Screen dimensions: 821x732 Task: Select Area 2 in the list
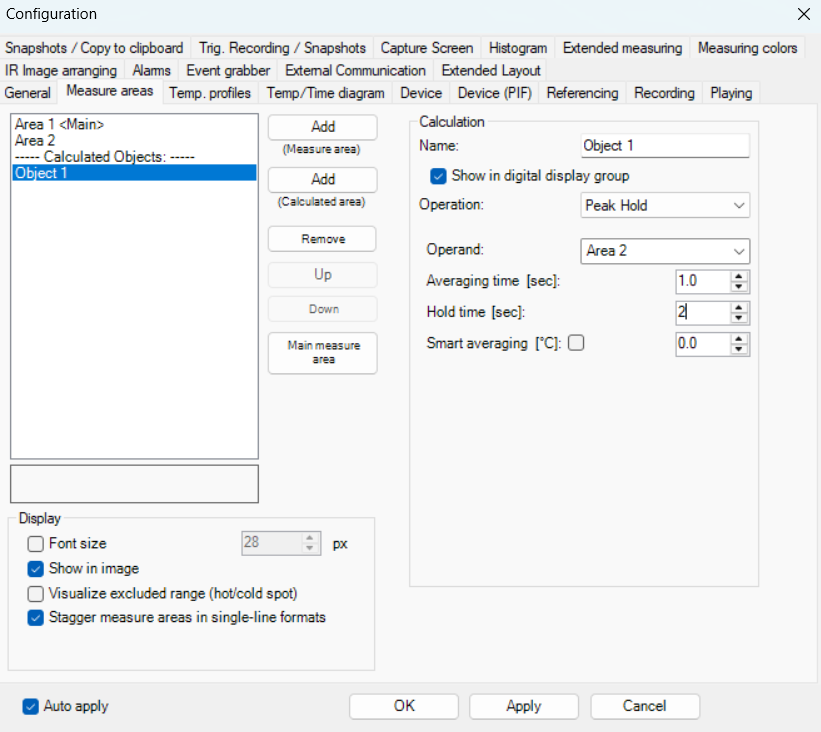(134, 140)
